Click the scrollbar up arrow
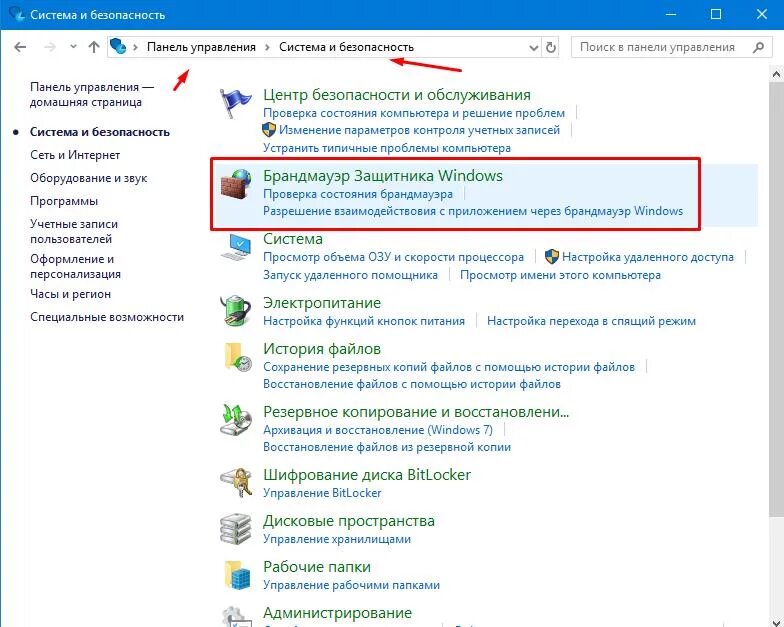The height and width of the screenshot is (627, 784). click(776, 74)
